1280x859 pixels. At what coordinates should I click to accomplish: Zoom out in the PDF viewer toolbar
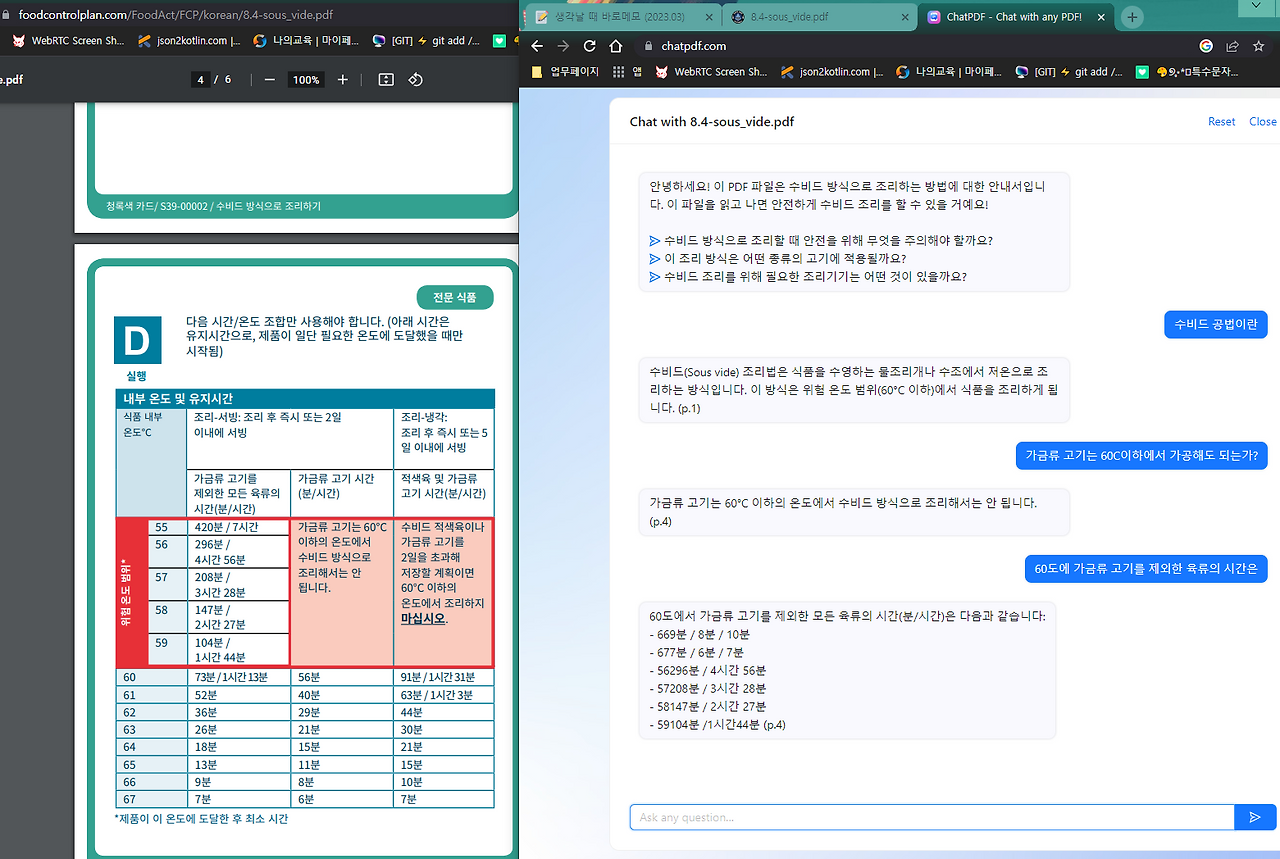coord(269,80)
